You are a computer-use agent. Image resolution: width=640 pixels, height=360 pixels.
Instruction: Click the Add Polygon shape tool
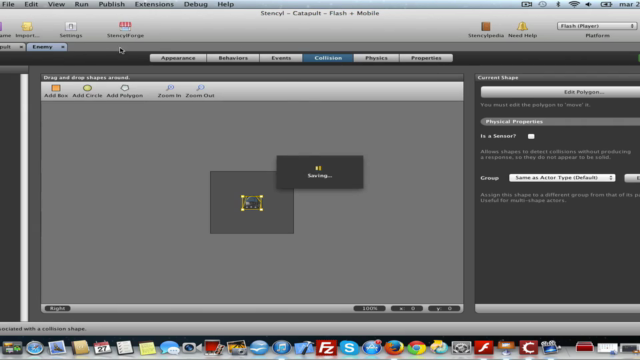(x=124, y=91)
